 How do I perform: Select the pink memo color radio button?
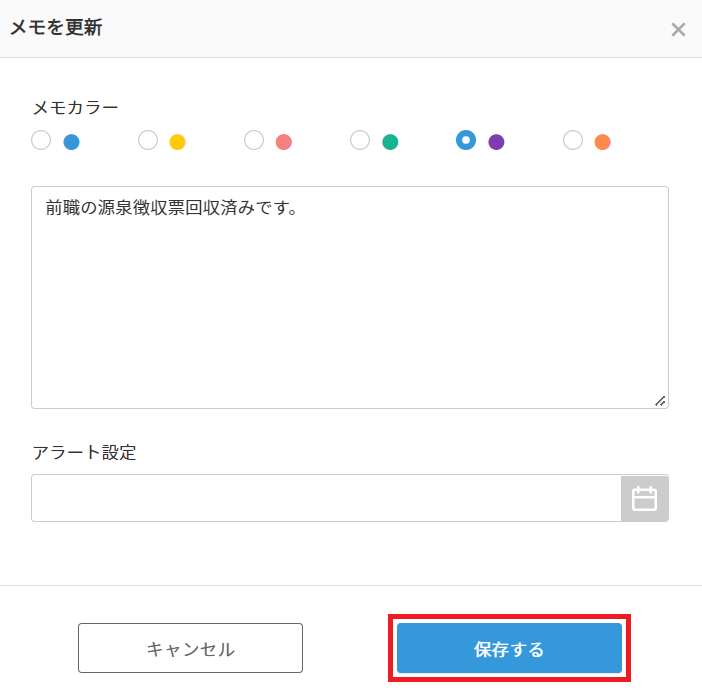click(x=254, y=140)
